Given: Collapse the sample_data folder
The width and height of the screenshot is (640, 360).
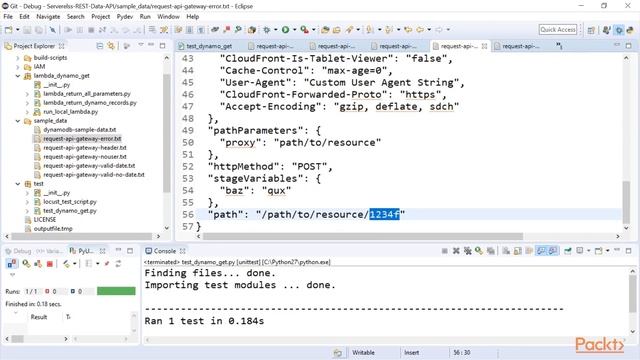Looking at the screenshot, I should coord(18,121).
